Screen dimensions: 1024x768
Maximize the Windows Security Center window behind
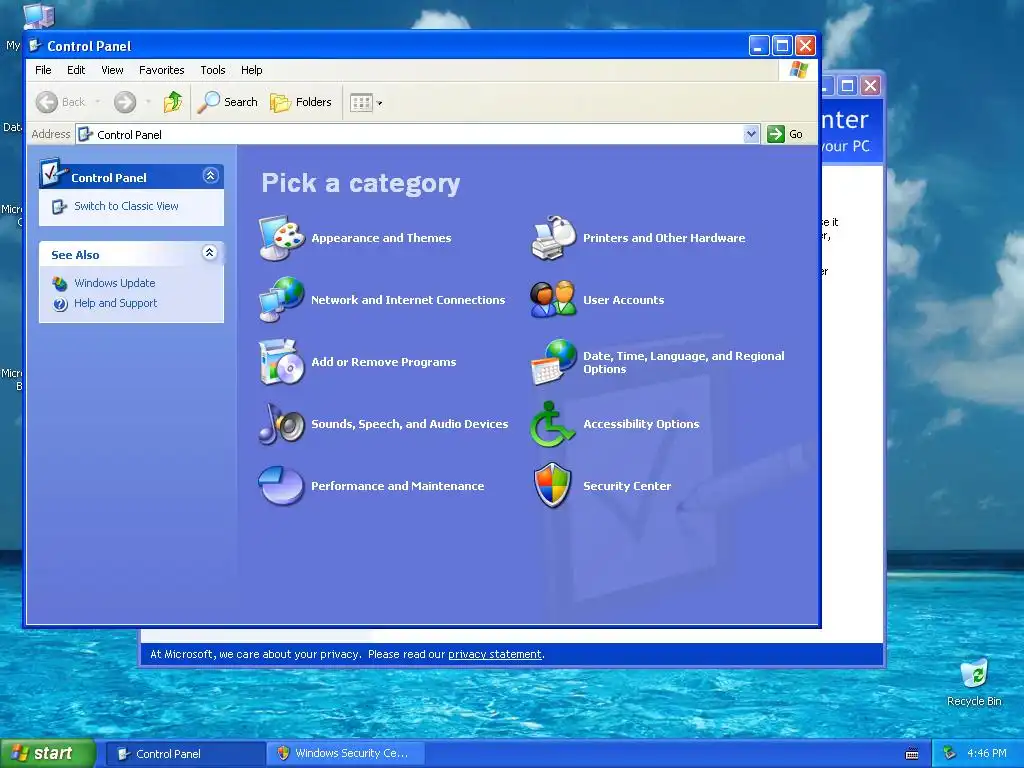(x=847, y=86)
